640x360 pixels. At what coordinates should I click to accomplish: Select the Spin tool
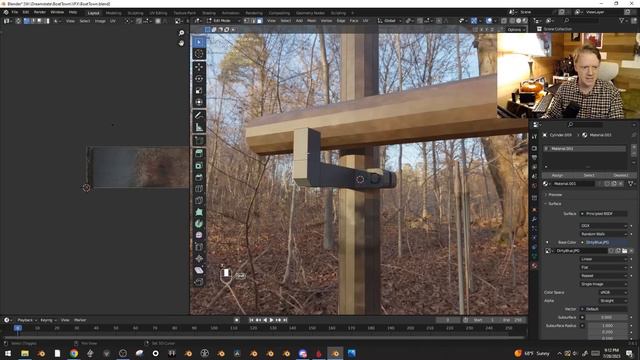tap(199, 224)
